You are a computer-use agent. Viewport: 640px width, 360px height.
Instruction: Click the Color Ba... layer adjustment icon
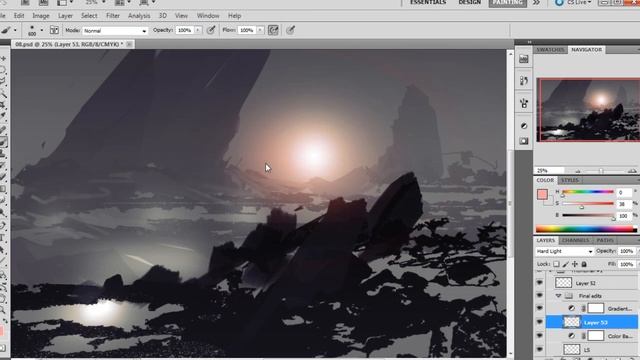click(571, 336)
